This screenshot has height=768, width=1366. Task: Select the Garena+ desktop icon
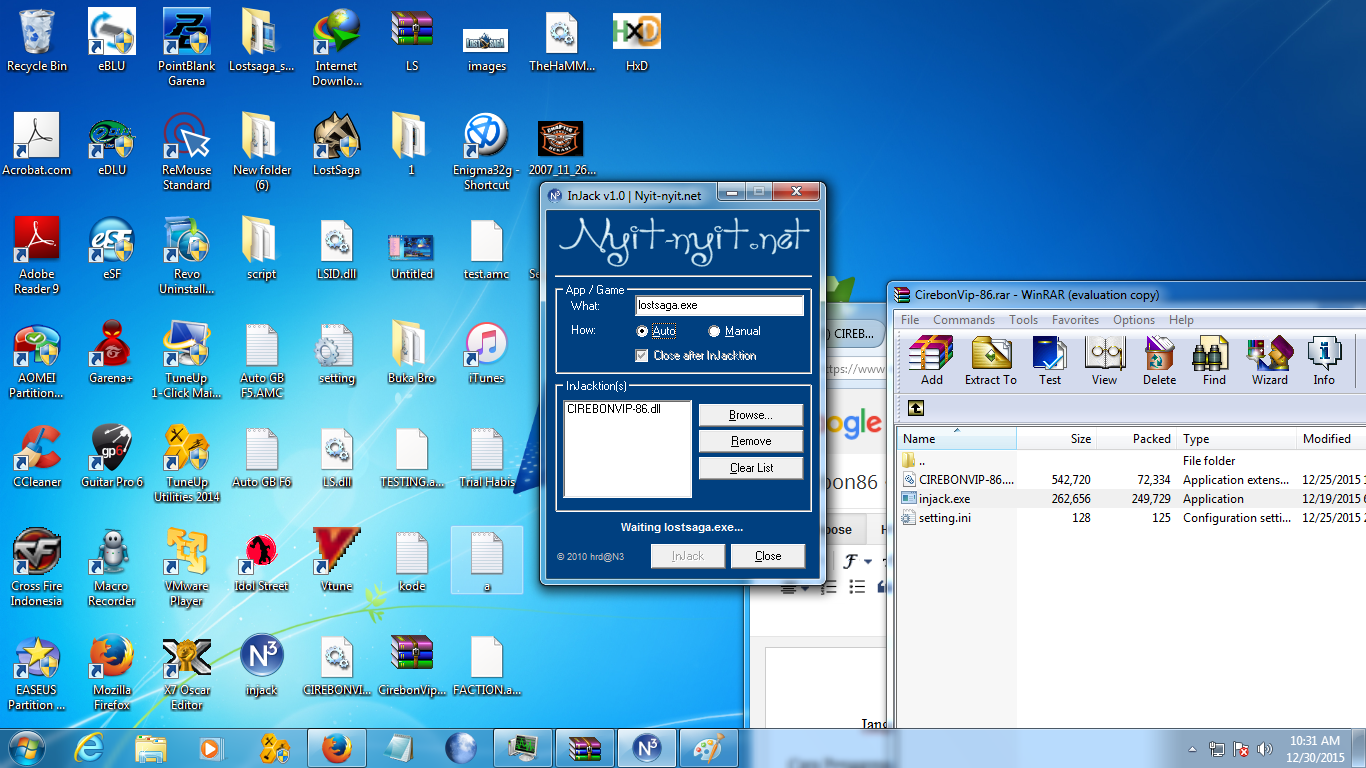112,352
